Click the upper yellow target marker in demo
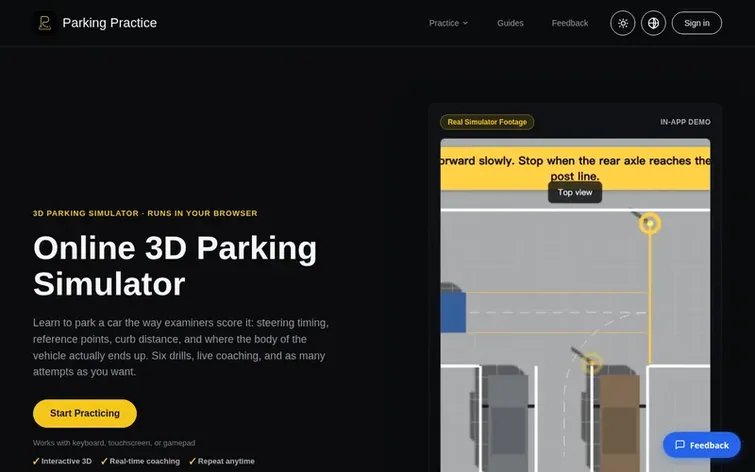The width and height of the screenshot is (755, 472). [x=650, y=223]
